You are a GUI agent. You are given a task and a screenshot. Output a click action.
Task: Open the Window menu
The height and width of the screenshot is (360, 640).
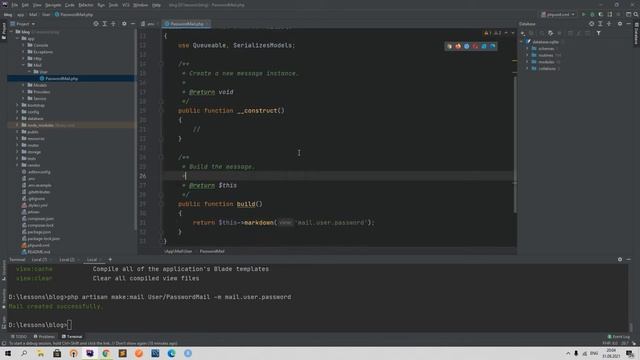pyautogui.click(x=140, y=5)
